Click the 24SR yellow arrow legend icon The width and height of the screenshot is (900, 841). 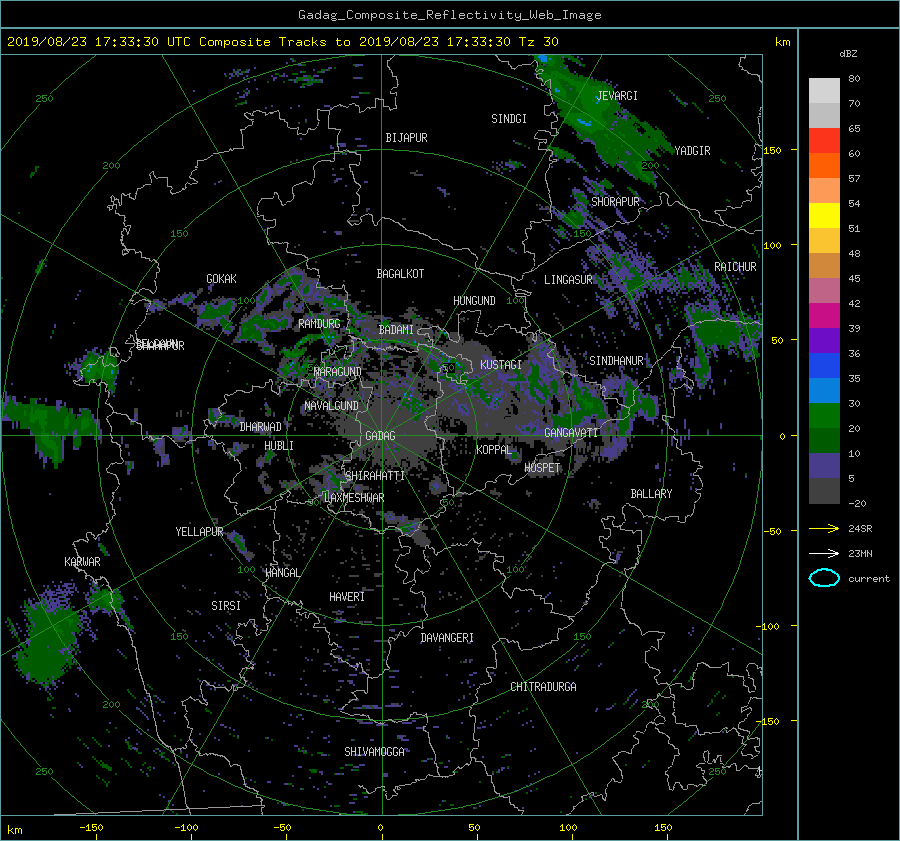pyautogui.click(x=824, y=528)
